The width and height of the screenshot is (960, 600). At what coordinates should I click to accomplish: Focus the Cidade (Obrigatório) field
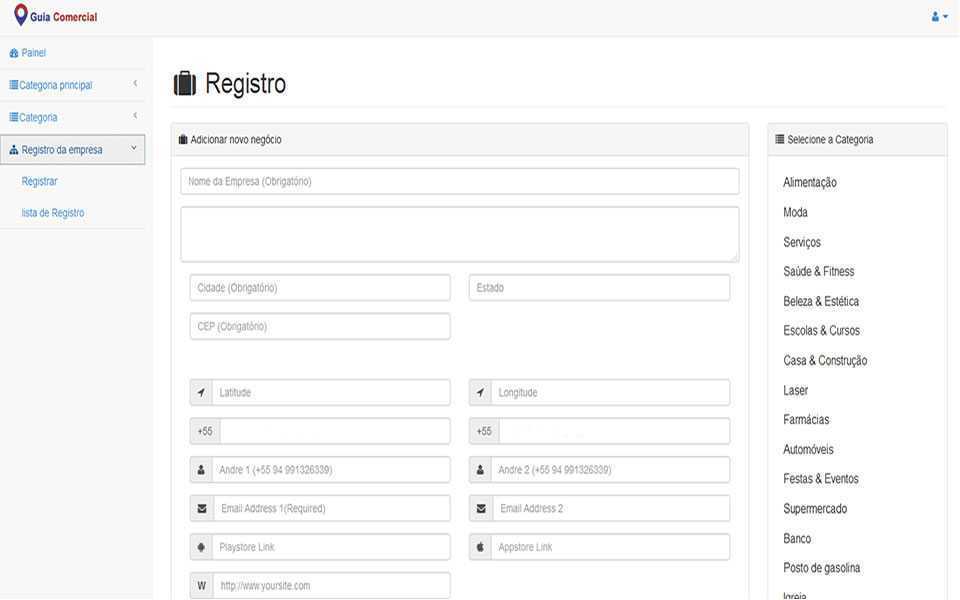320,288
